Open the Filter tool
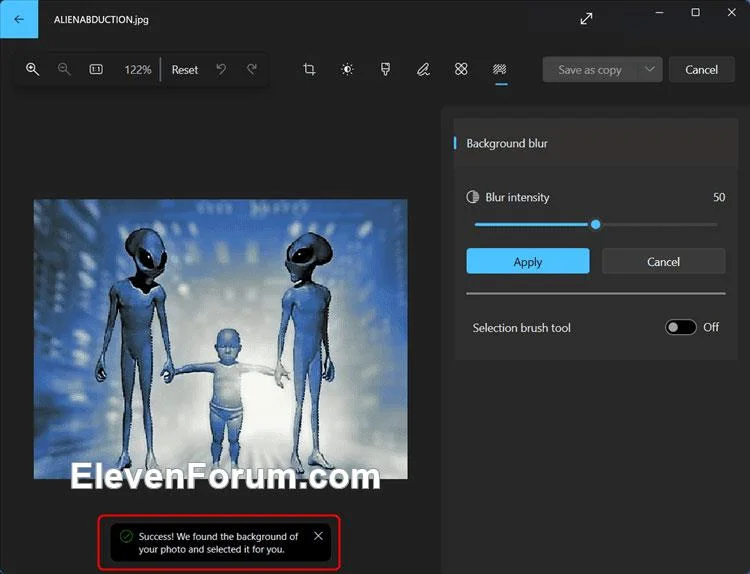 pyautogui.click(x=385, y=69)
